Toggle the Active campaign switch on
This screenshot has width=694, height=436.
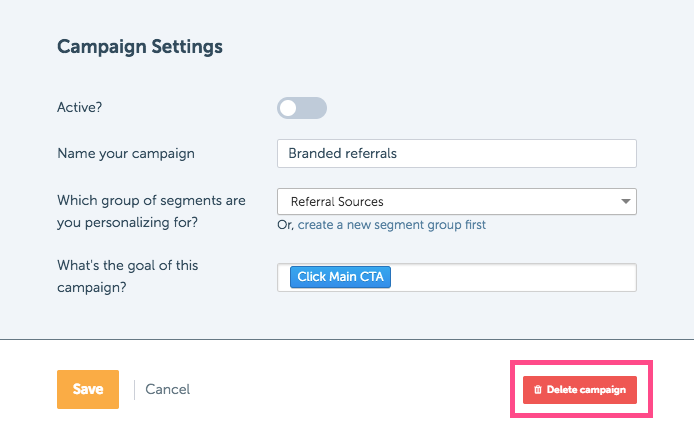pos(302,108)
